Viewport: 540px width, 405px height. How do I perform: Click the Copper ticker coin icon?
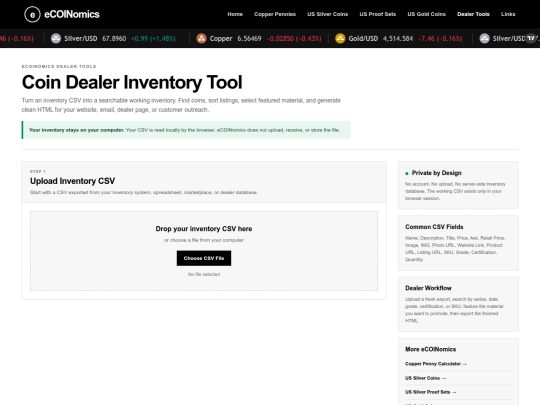(201, 38)
